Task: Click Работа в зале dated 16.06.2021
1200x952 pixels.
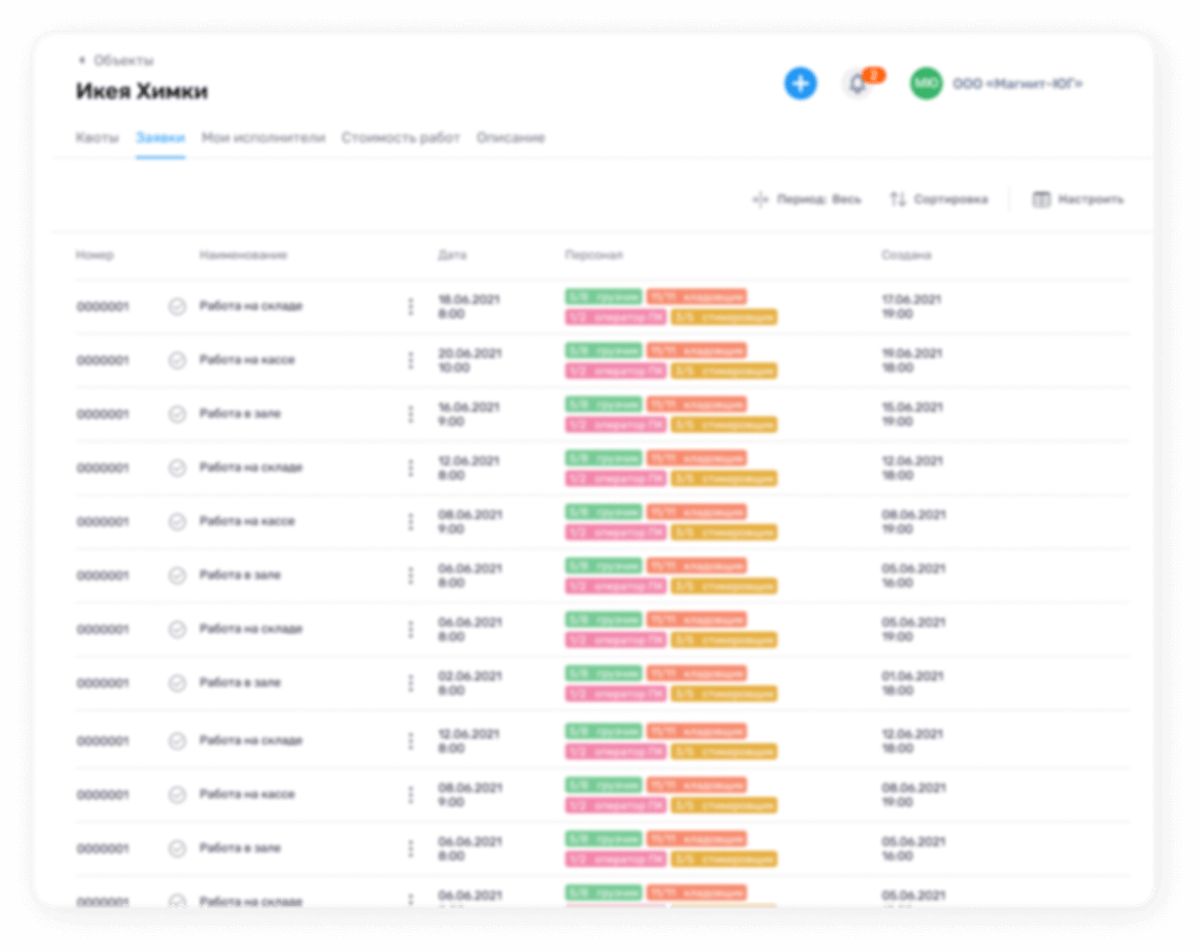Action: click(x=240, y=414)
